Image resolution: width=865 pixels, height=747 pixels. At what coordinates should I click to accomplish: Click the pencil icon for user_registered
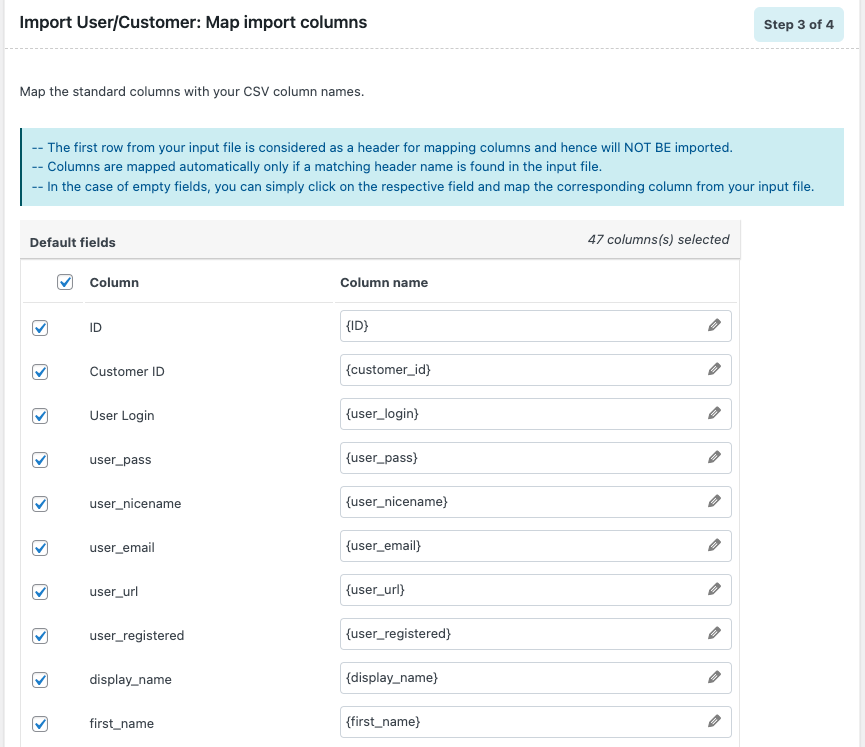click(714, 633)
